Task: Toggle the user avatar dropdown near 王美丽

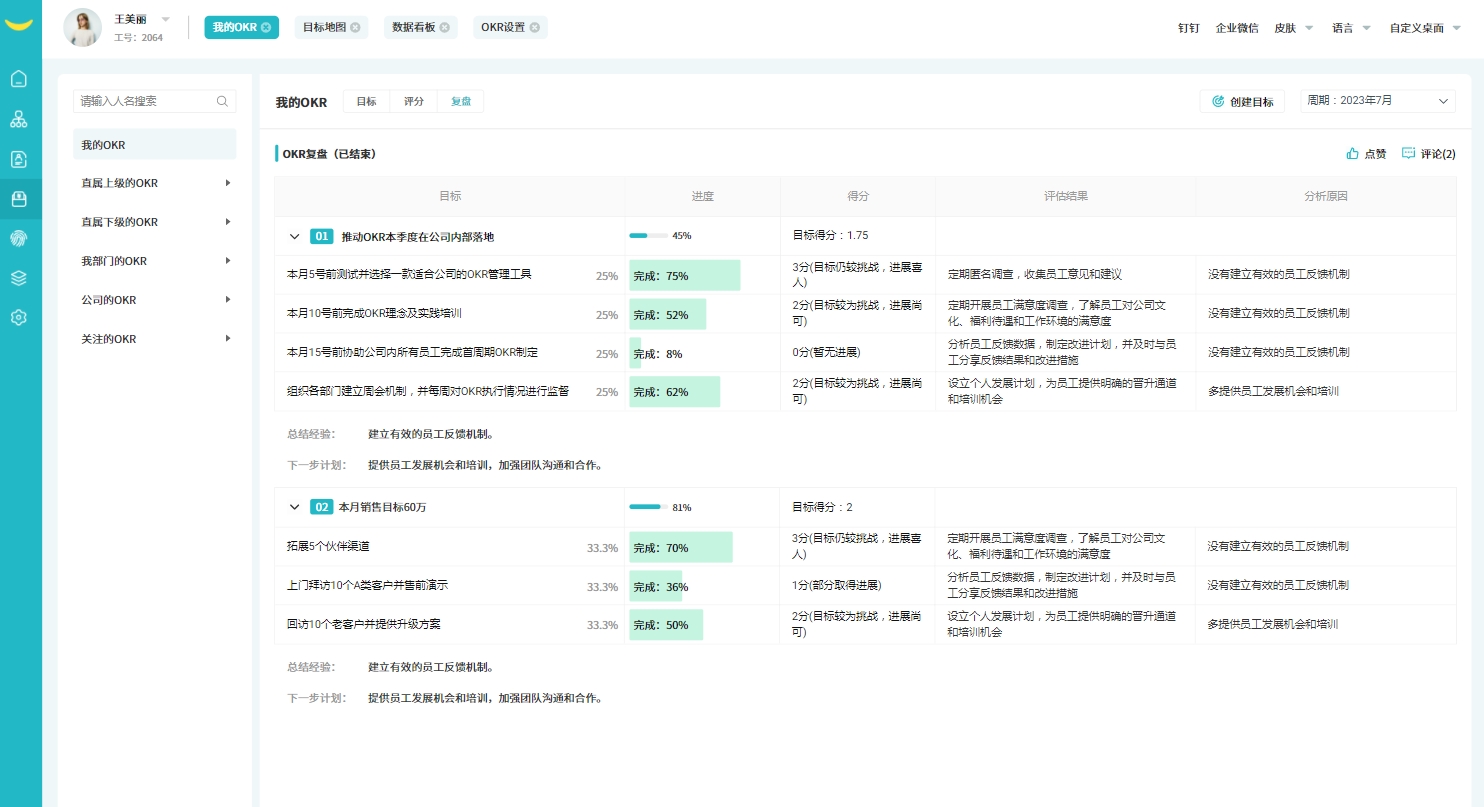Action: click(165, 18)
